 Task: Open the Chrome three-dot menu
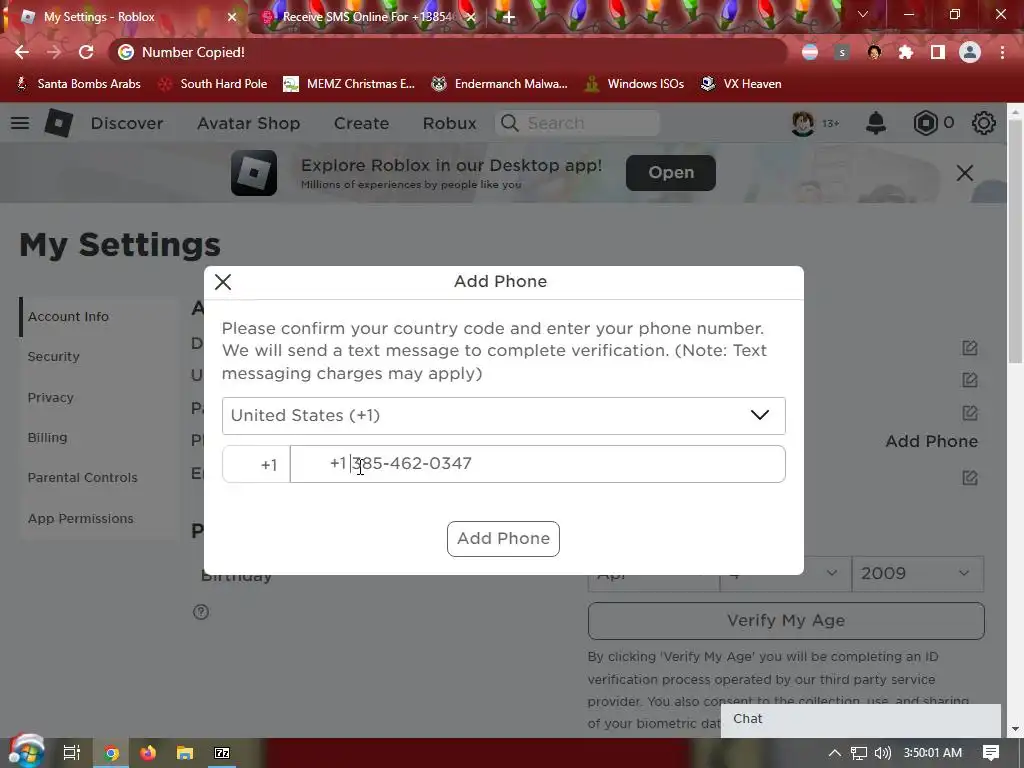[x=1002, y=52]
